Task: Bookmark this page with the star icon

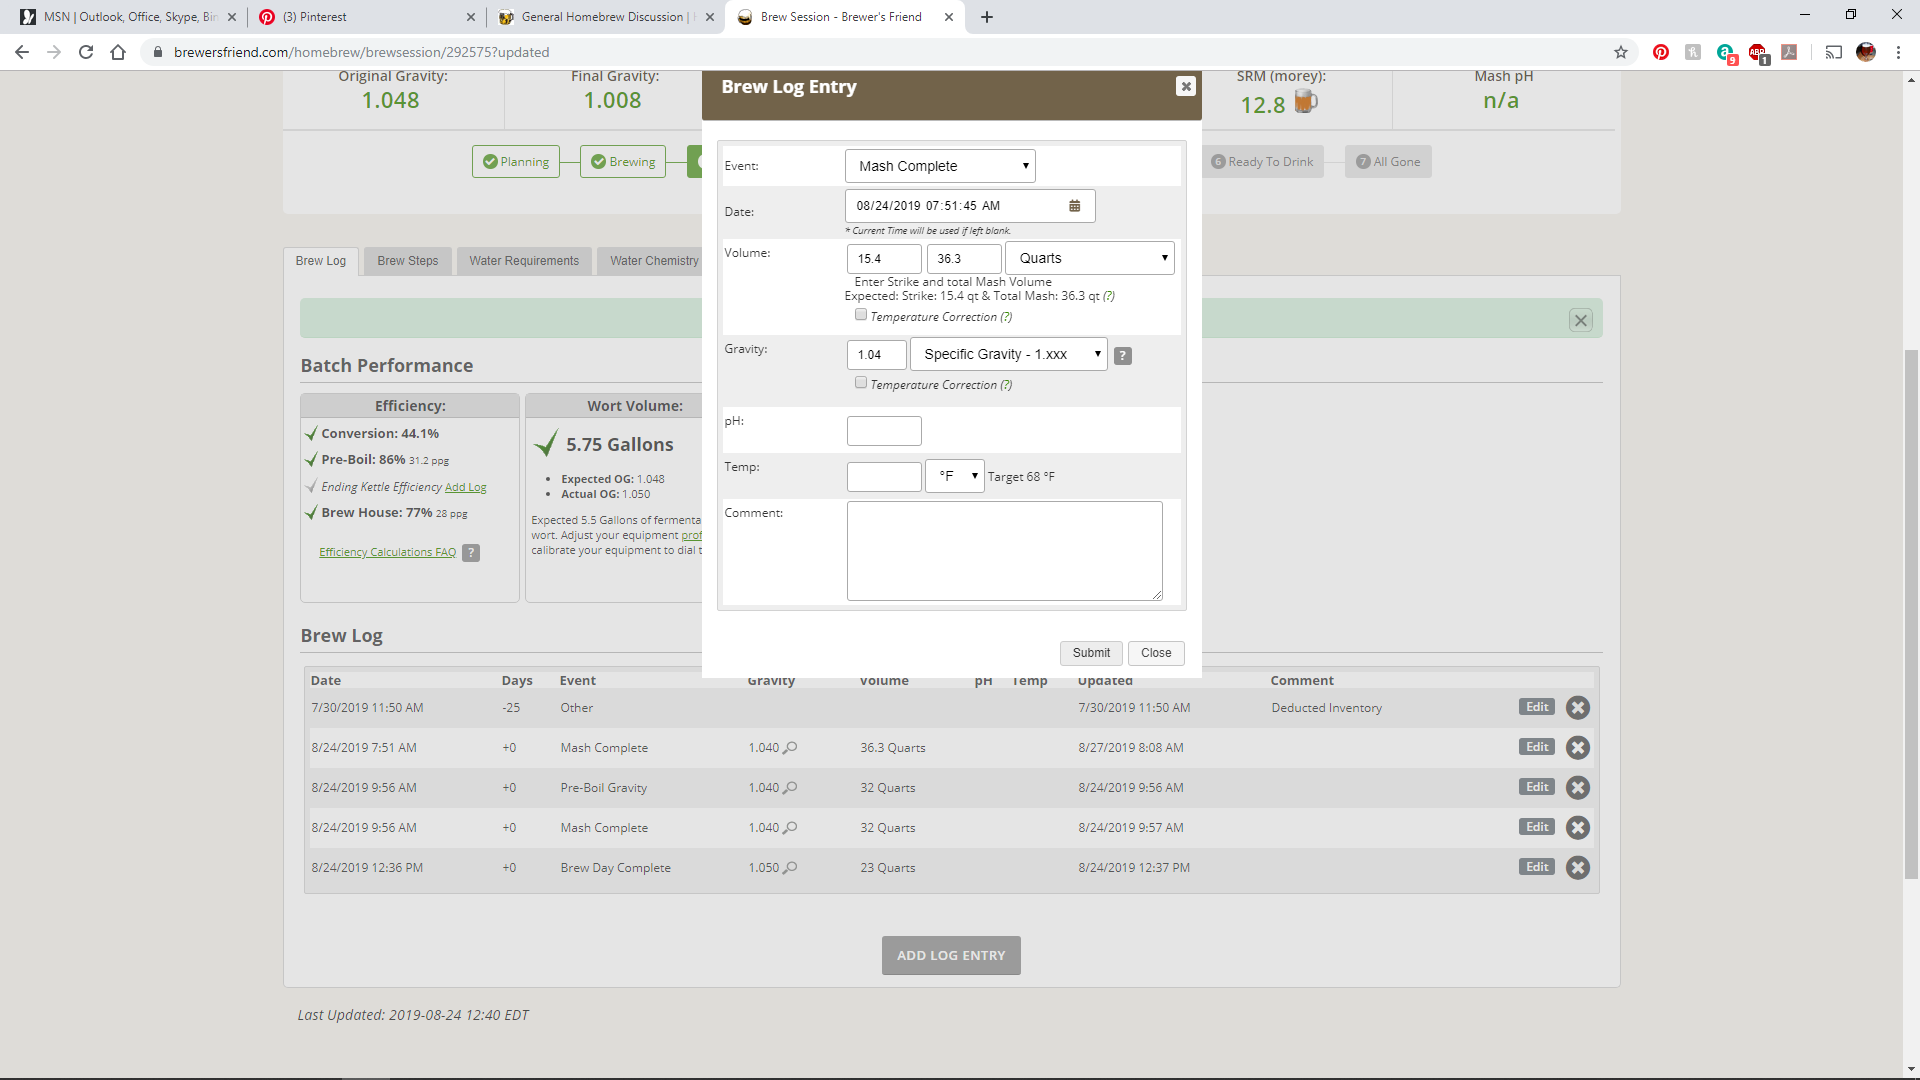Action: [x=1620, y=52]
